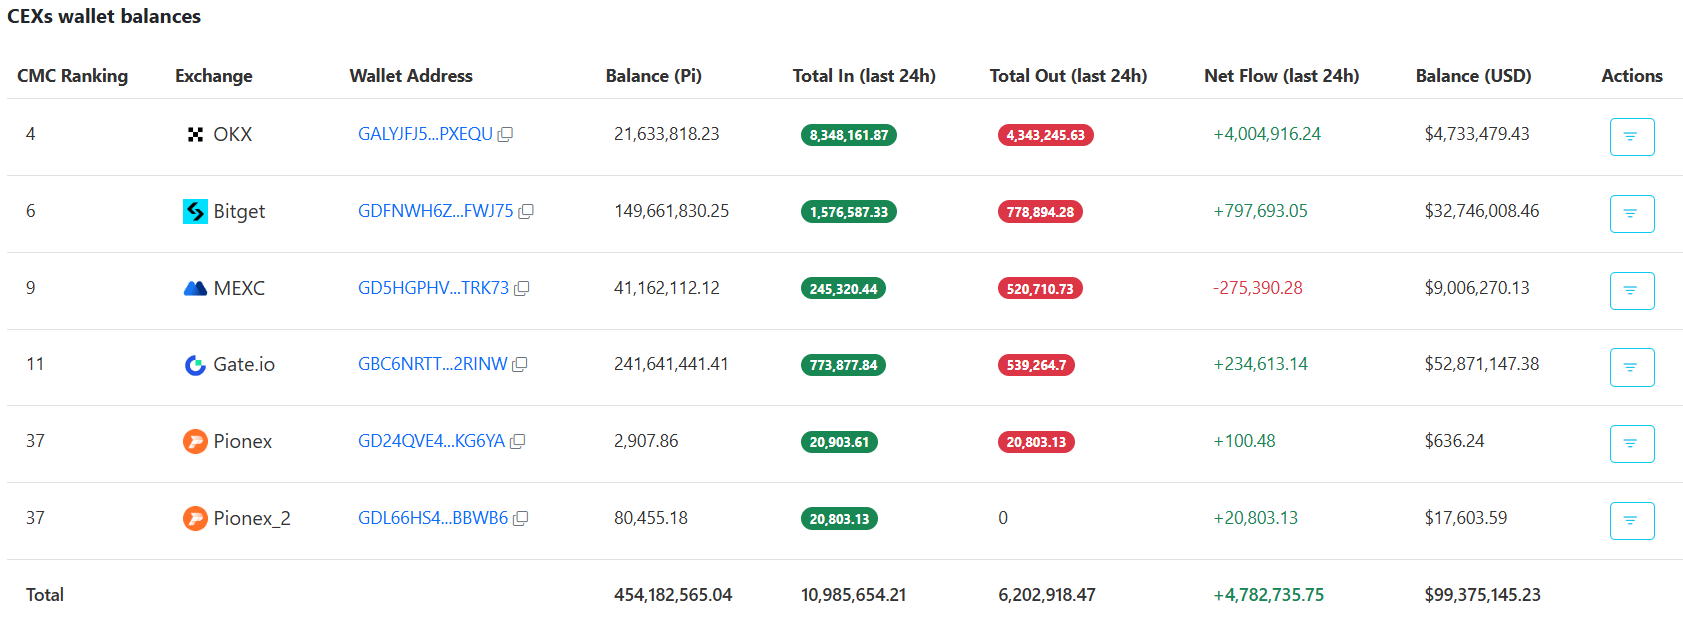Screen dimensions: 1683x617
Task: Click the OKX Total In green badge
Action: (848, 135)
